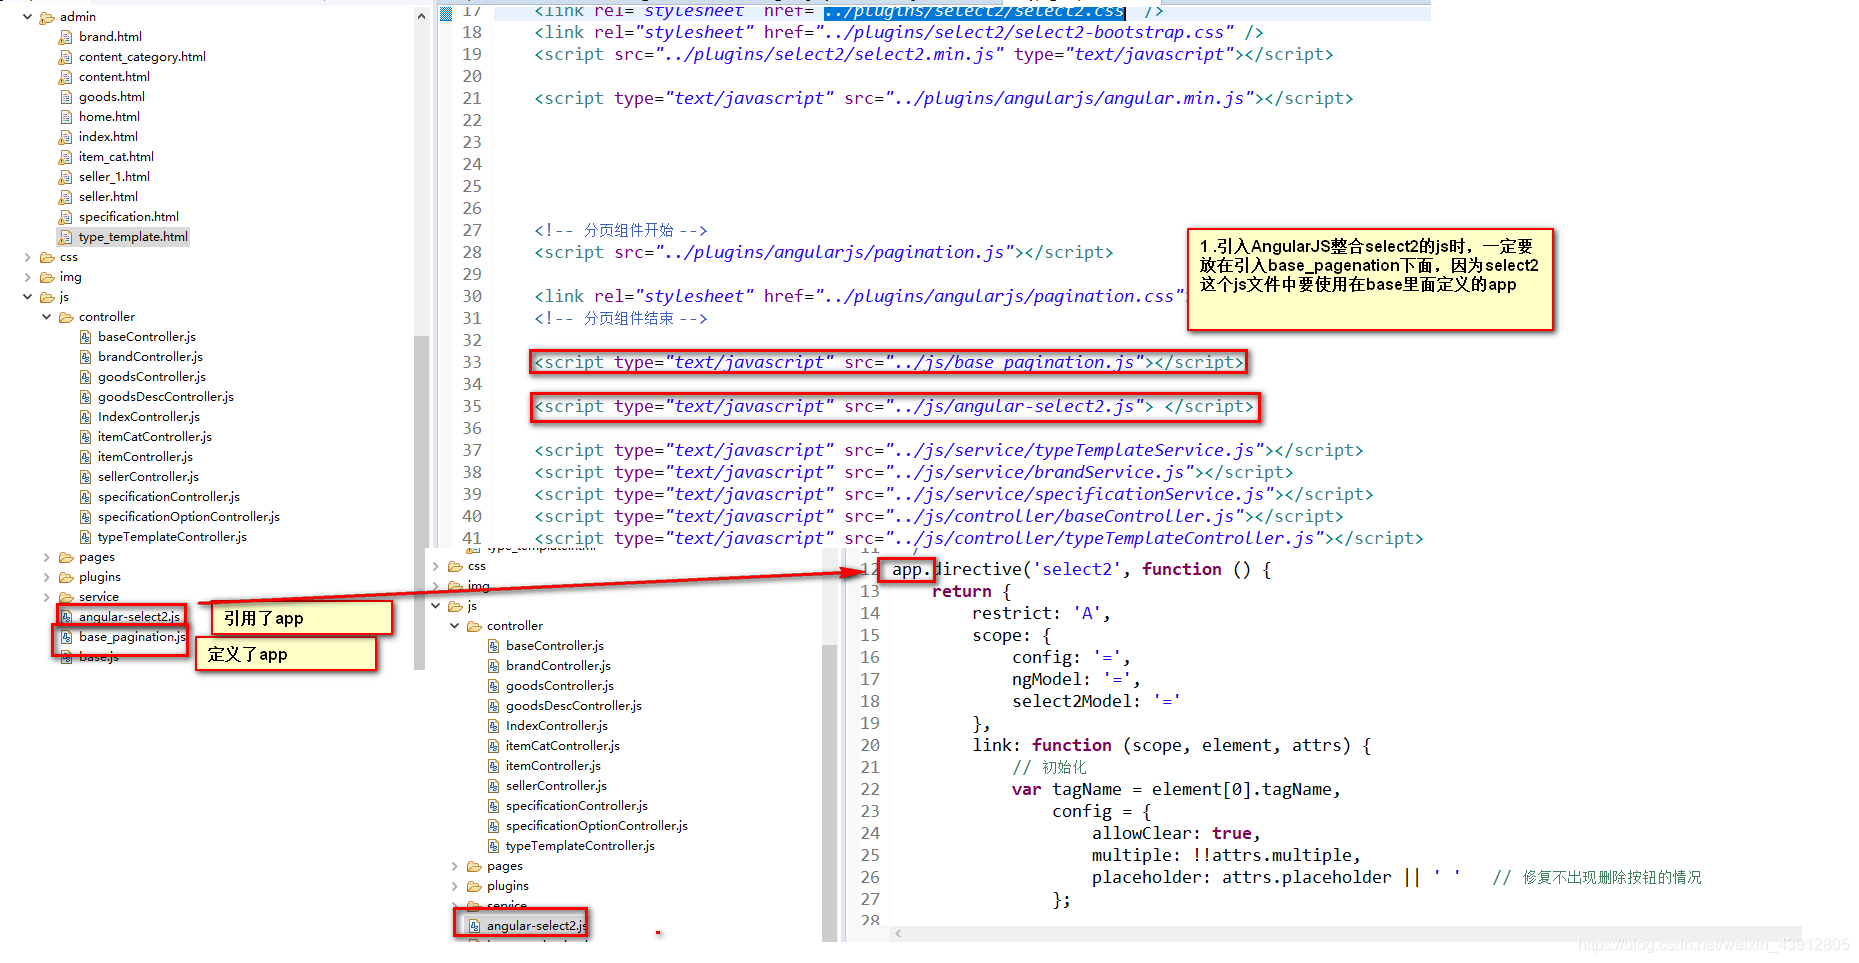1859x963 pixels.
Task: Expand the img folder in the top tree
Action: point(27,277)
